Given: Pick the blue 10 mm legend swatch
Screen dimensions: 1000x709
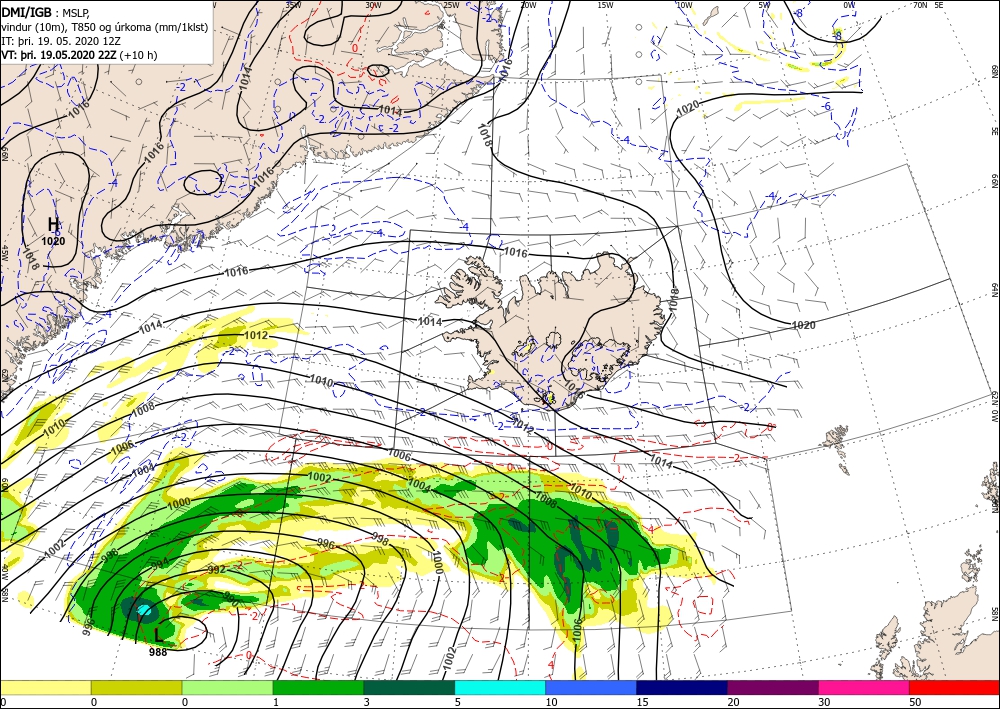Looking at the screenshot, I should point(591,687).
